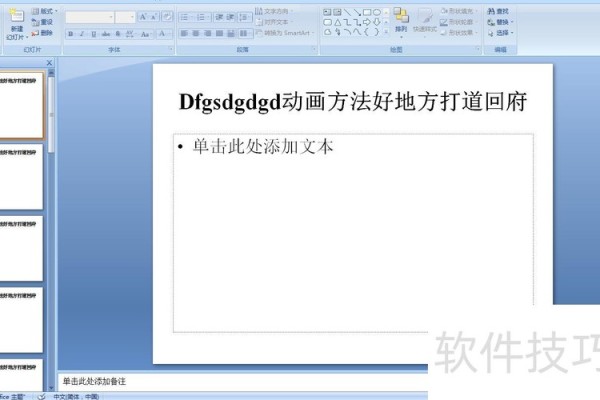The height and width of the screenshot is (400, 600).
Task: Toggle Align Text Right
Action: click(207, 34)
